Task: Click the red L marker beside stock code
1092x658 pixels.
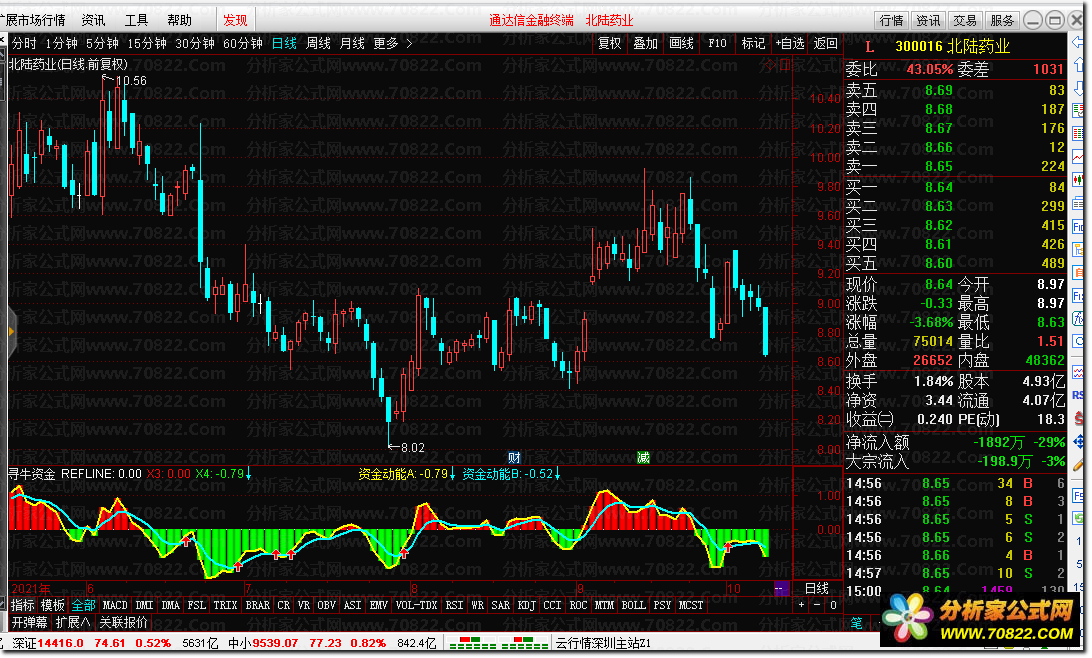Action: pos(869,47)
